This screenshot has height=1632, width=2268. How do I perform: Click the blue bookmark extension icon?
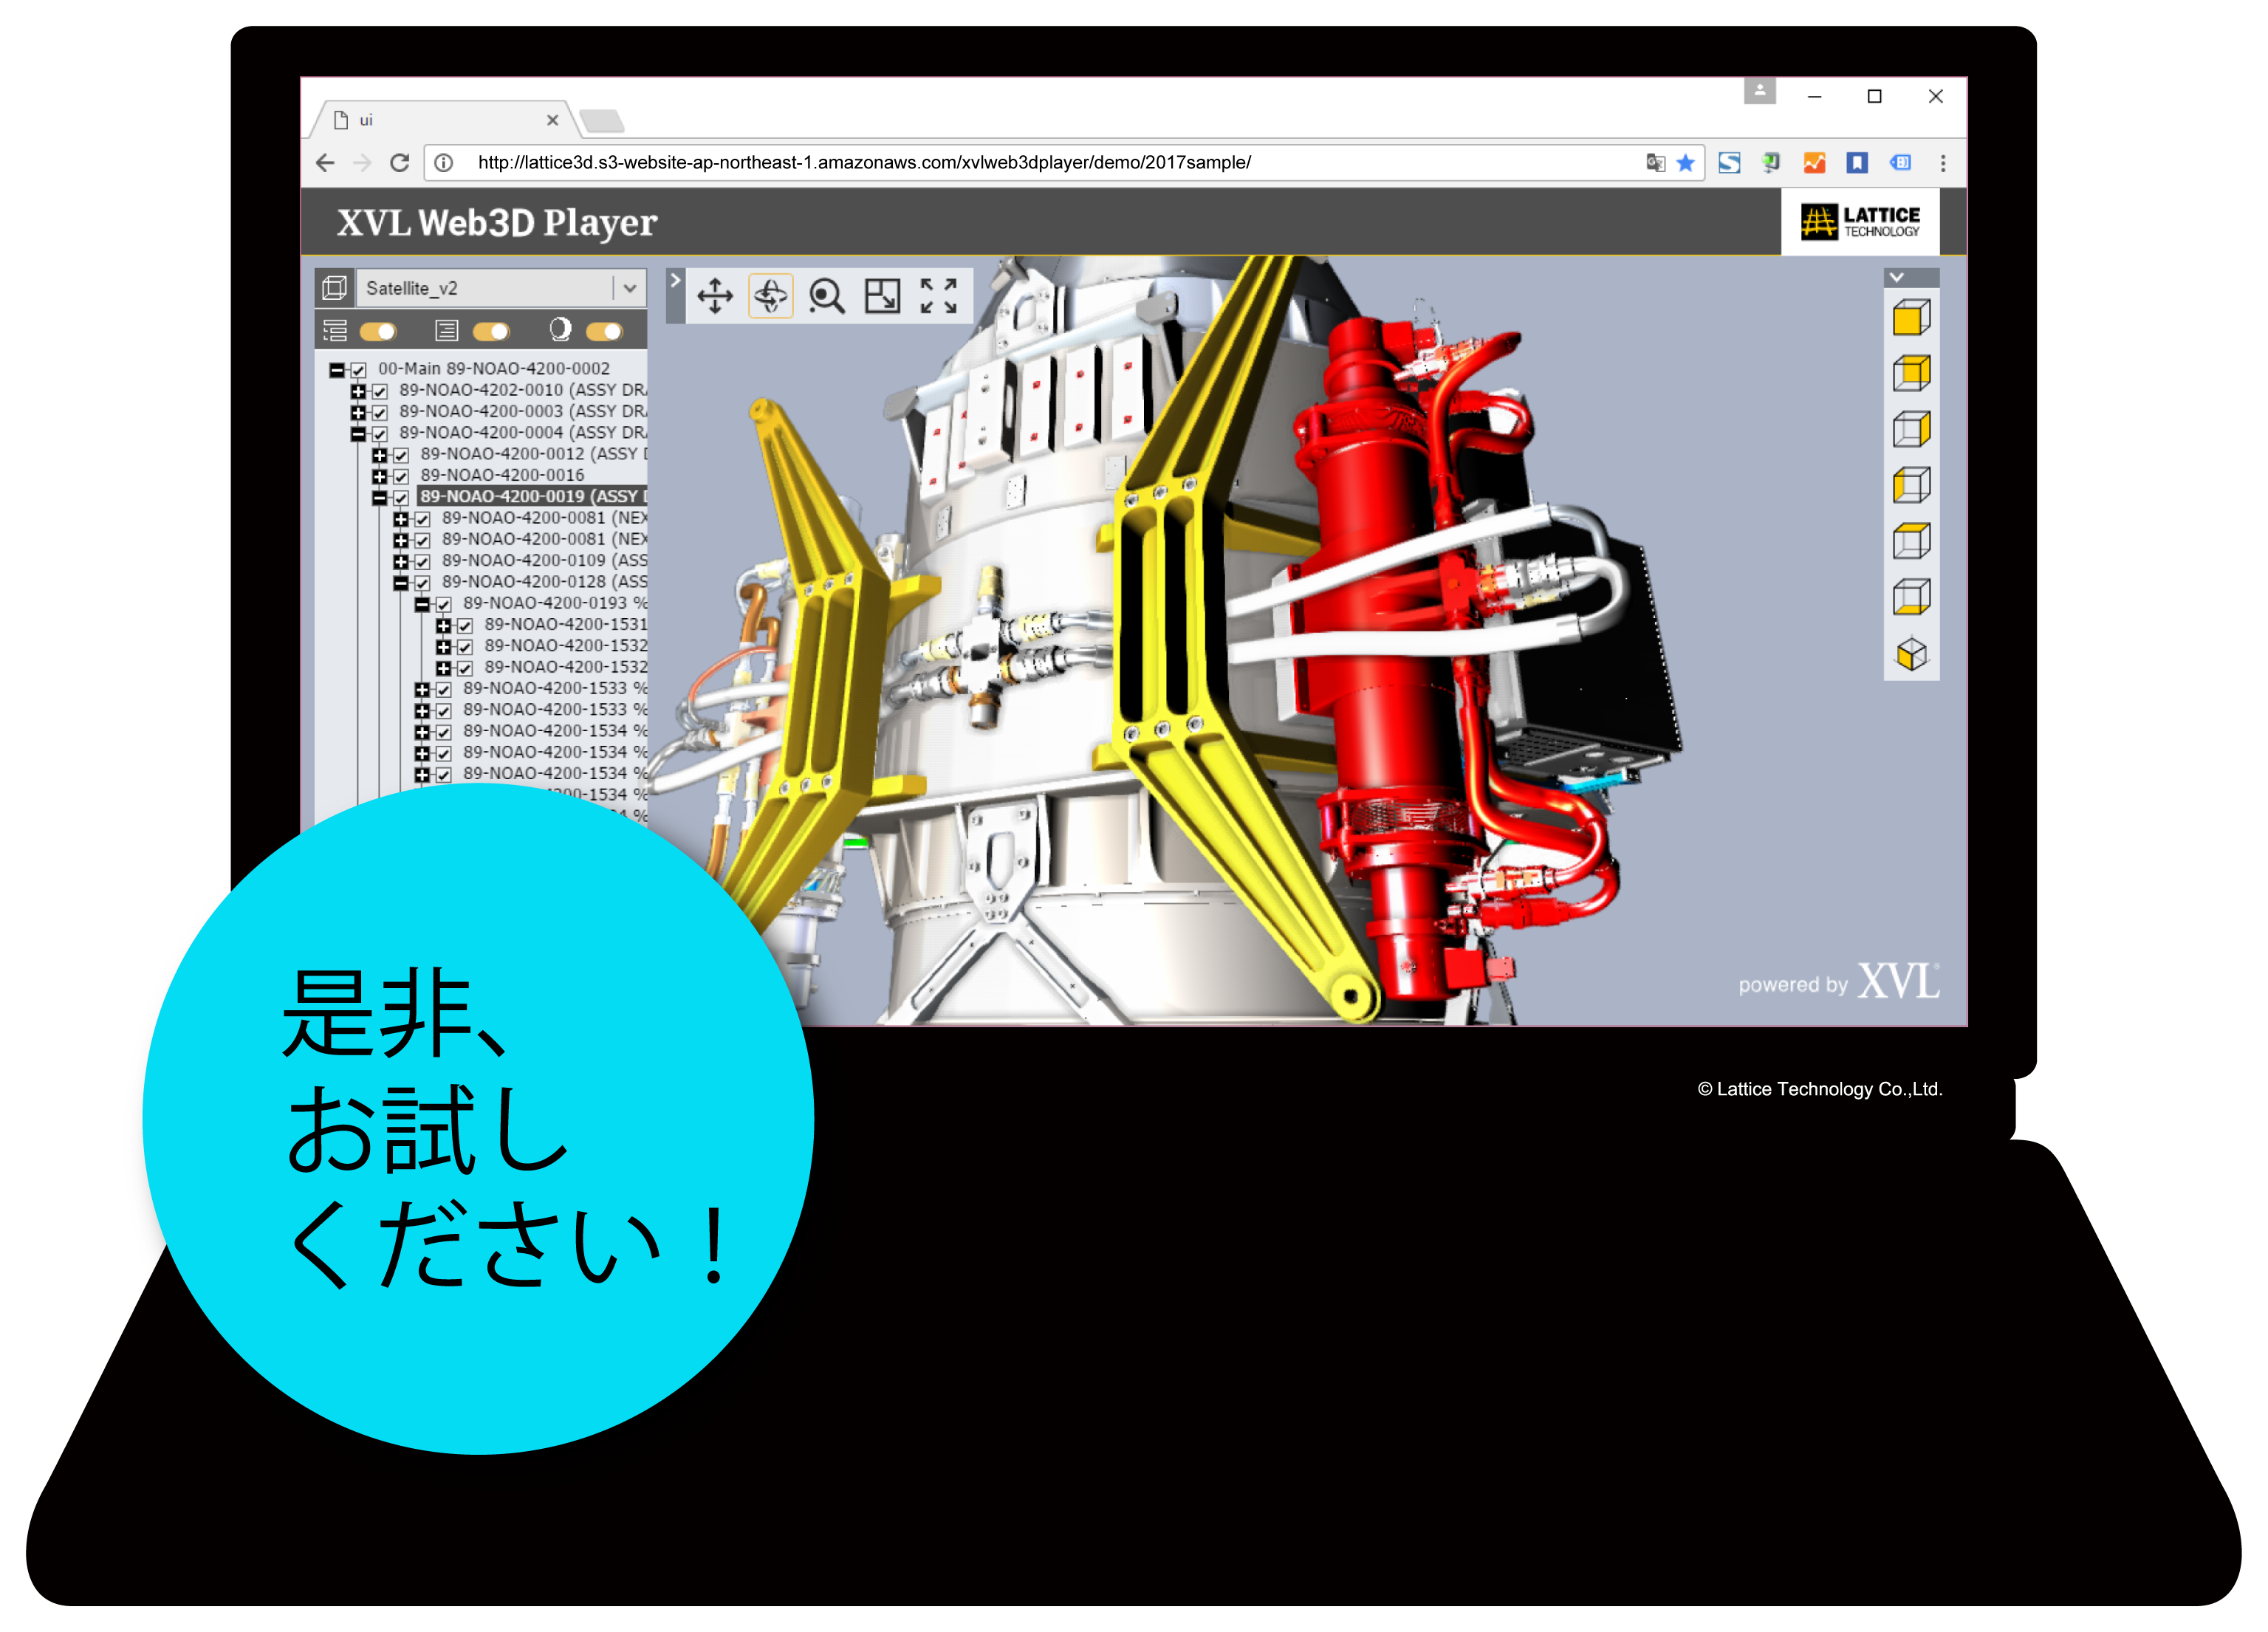pyautogui.click(x=1857, y=163)
